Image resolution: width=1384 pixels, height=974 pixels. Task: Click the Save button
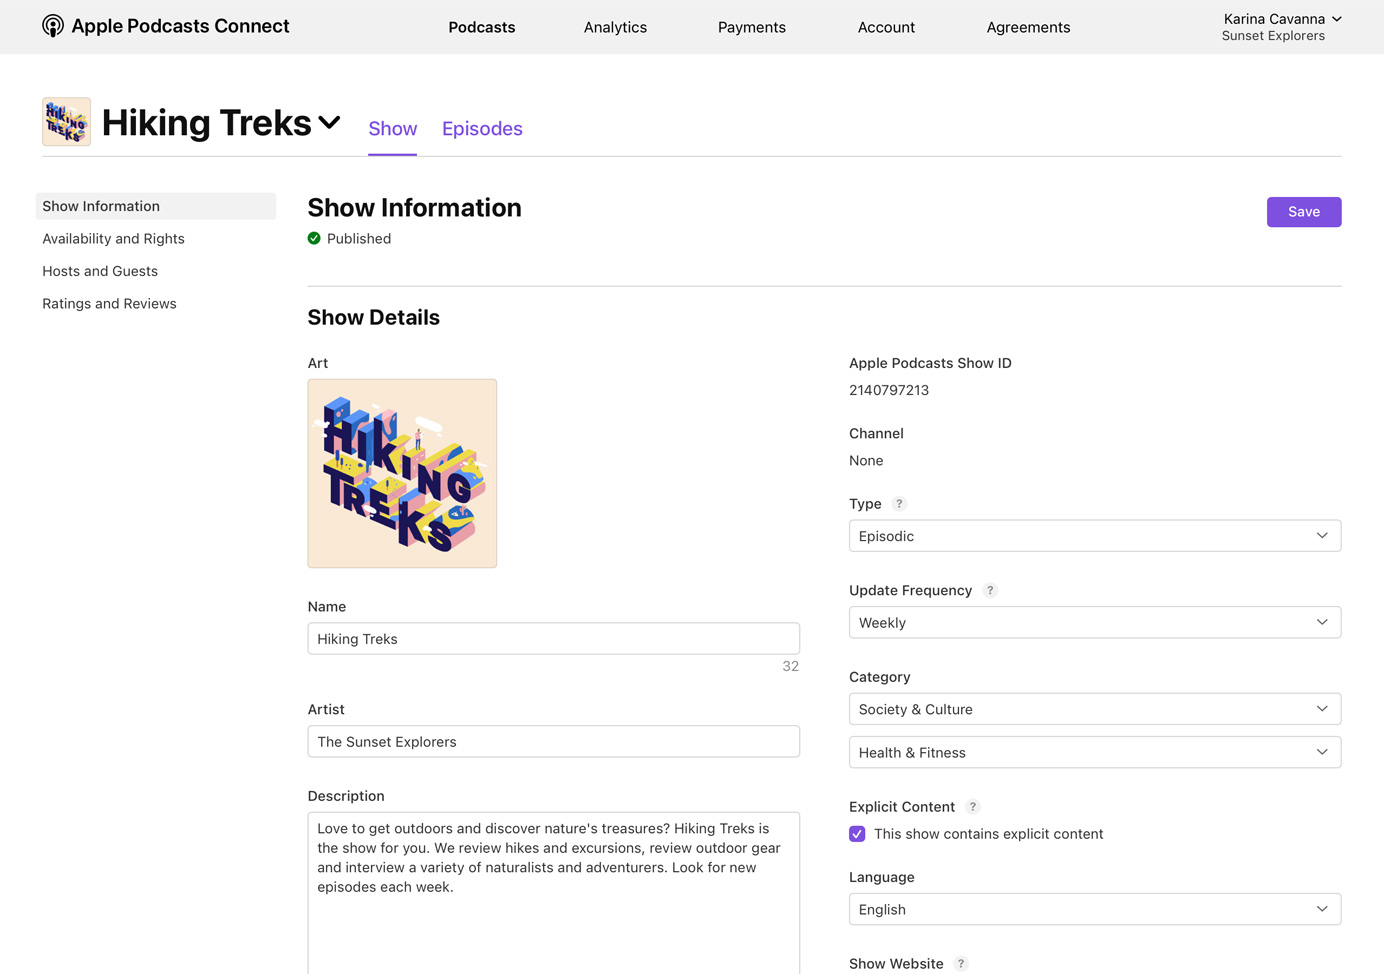[x=1304, y=212]
